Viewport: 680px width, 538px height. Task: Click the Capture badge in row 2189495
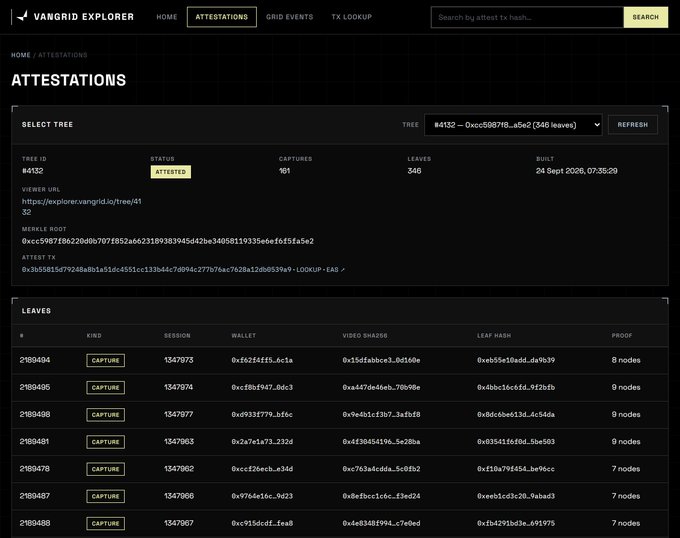point(105,388)
